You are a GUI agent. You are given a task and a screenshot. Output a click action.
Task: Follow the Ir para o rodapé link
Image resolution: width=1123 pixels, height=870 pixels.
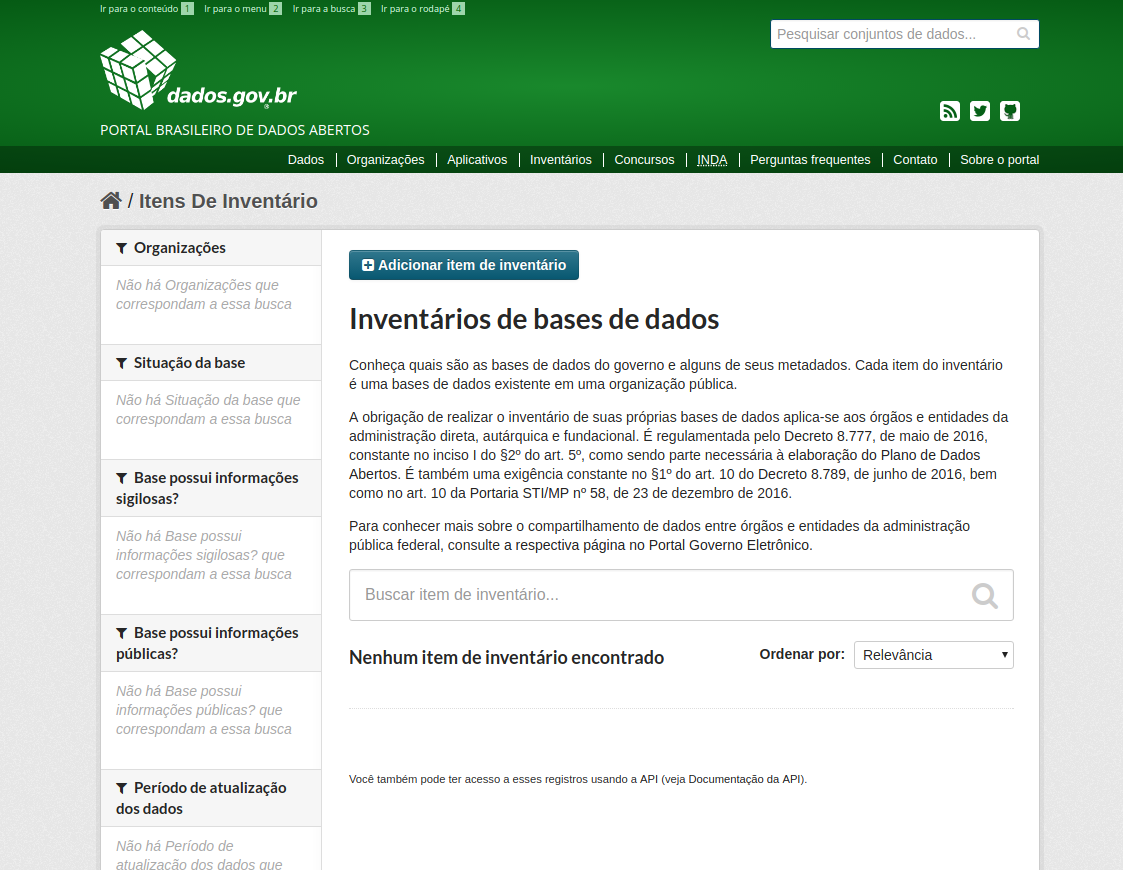(423, 9)
